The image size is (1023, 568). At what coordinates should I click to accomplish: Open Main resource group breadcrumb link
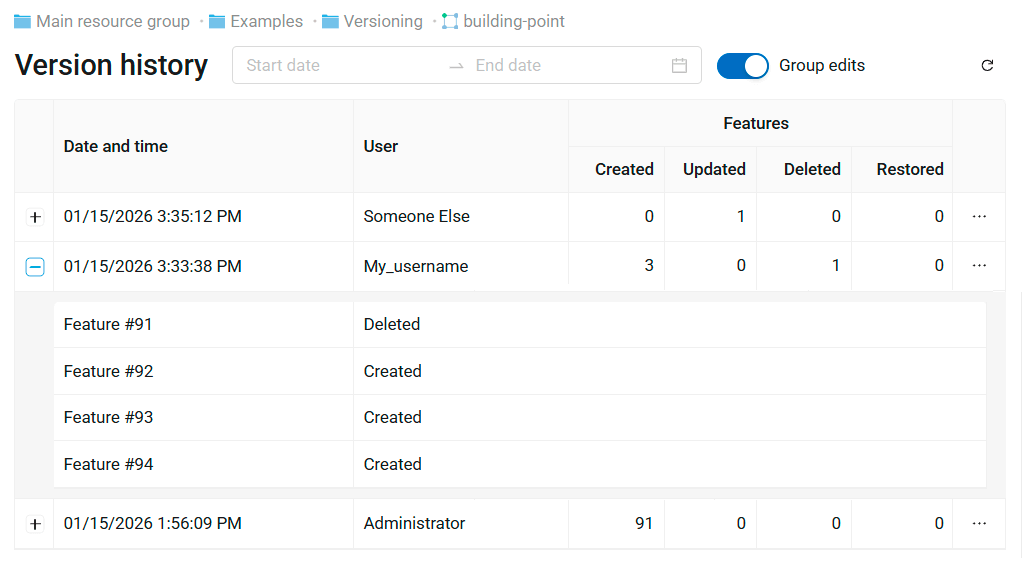coord(113,21)
